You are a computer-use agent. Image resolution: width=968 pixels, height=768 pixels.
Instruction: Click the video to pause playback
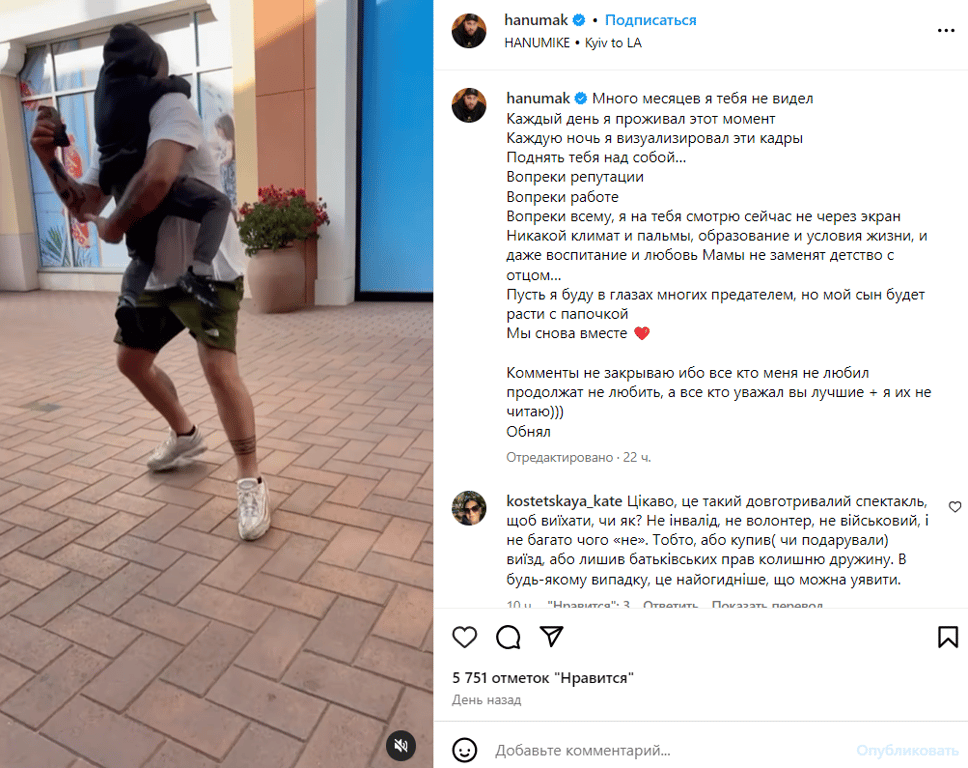tap(216, 384)
